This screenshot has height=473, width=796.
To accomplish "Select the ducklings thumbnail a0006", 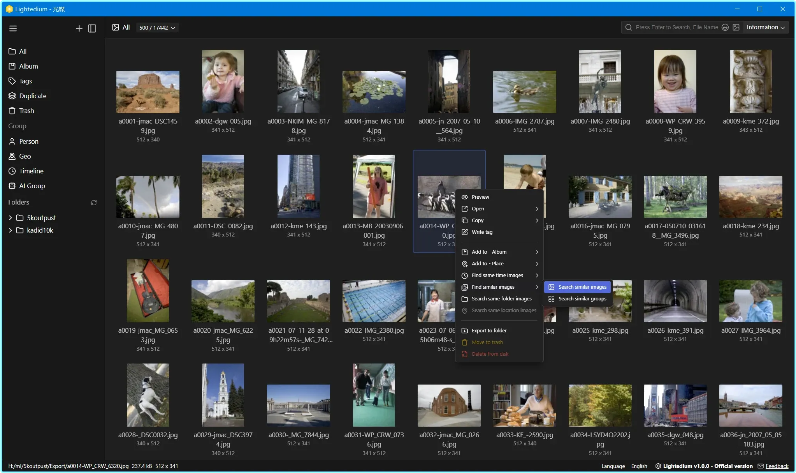I will [524, 92].
